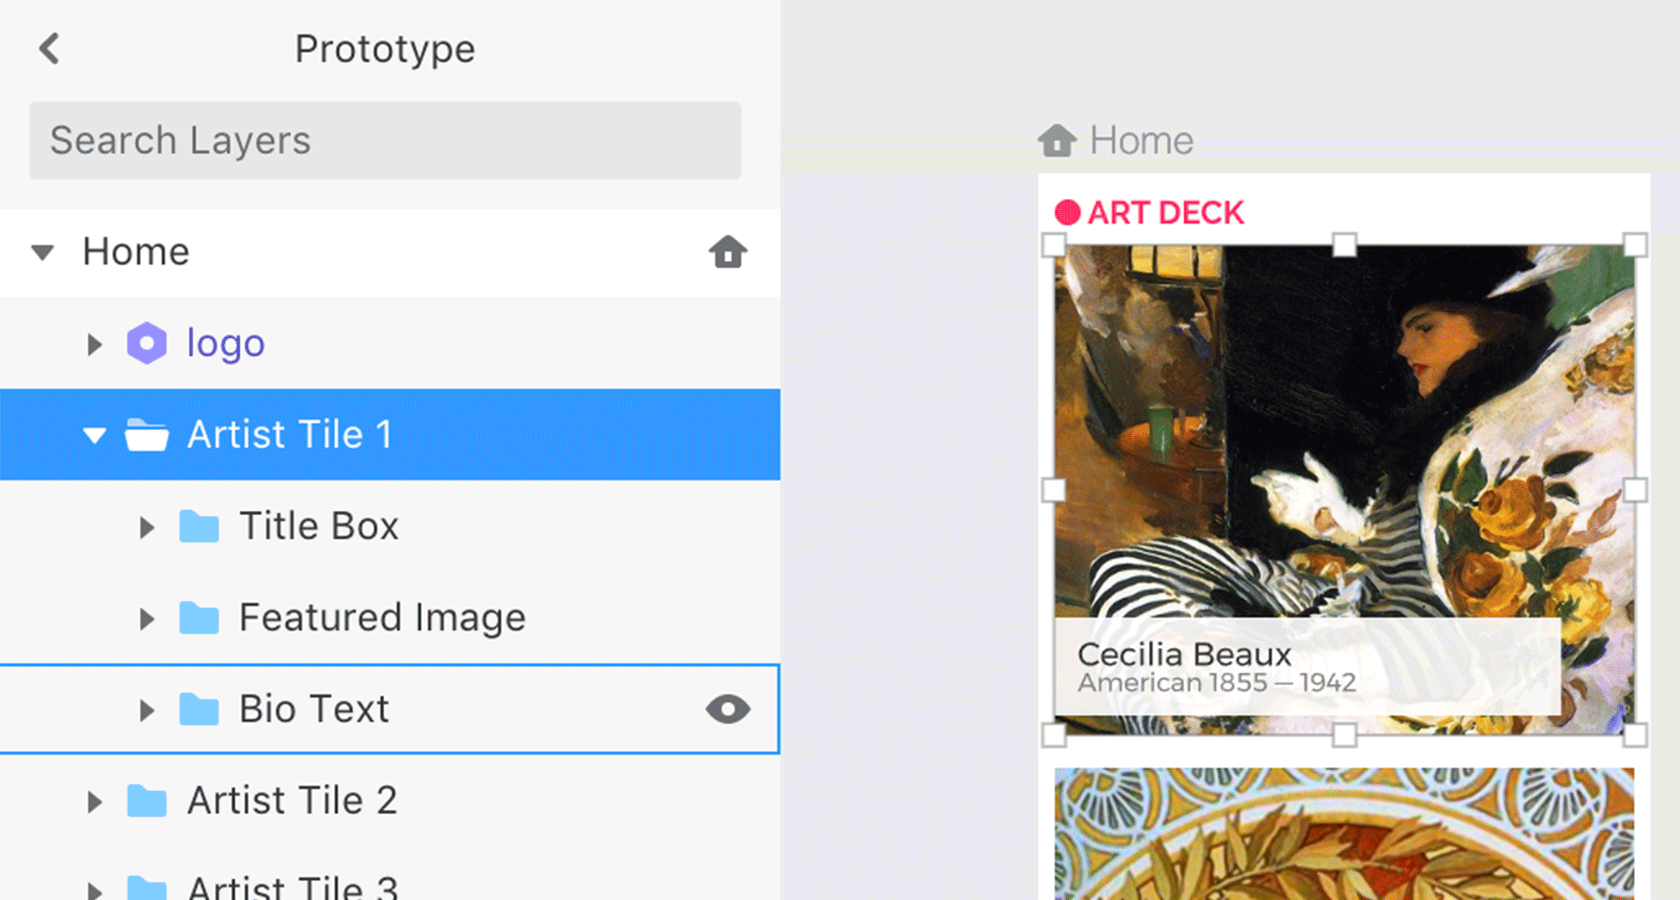
Task: Select the purple logo component icon
Action: coord(148,343)
